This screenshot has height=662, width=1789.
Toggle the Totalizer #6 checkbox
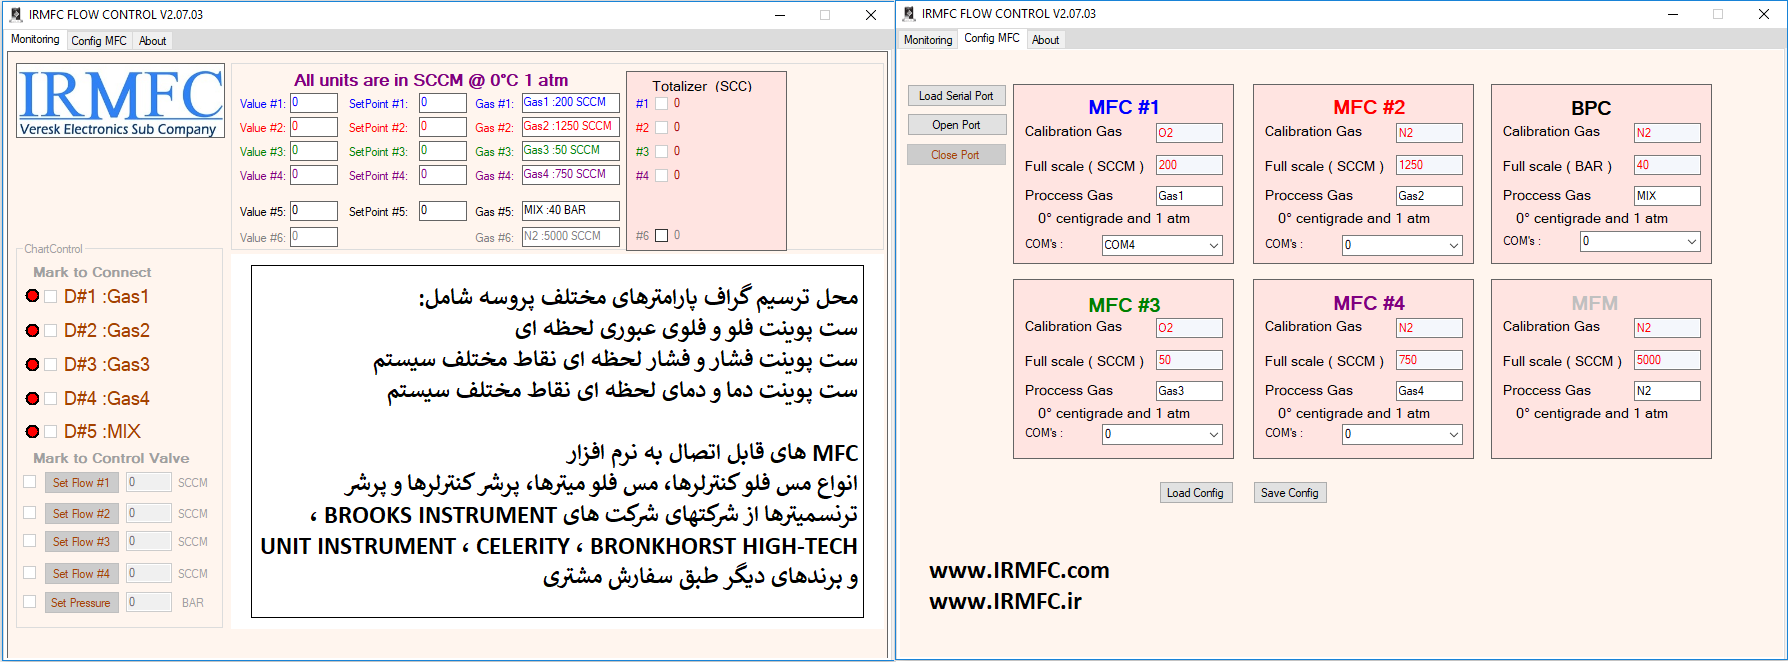(661, 235)
